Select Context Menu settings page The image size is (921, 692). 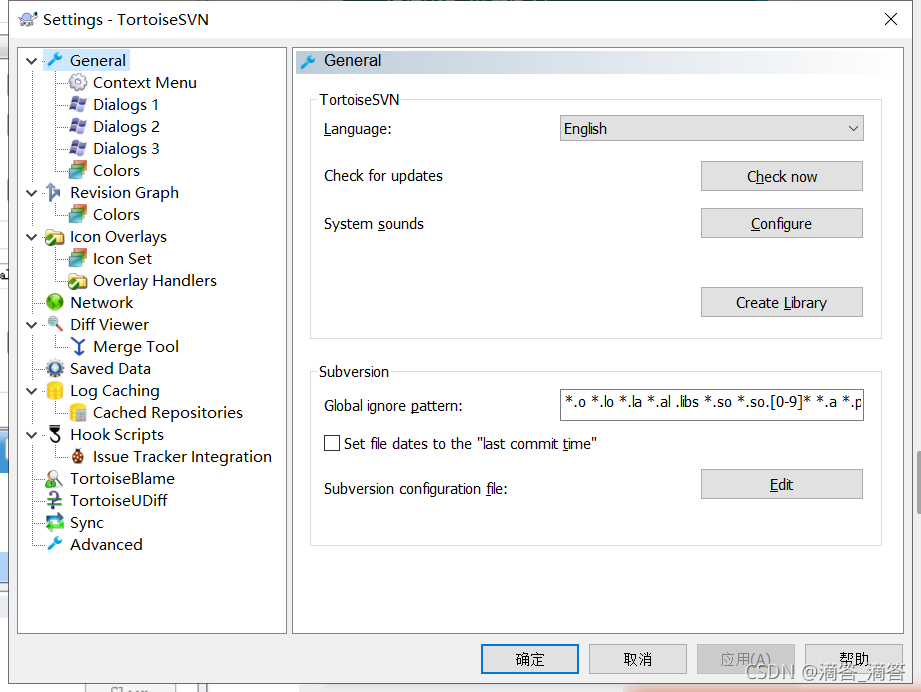(x=144, y=82)
